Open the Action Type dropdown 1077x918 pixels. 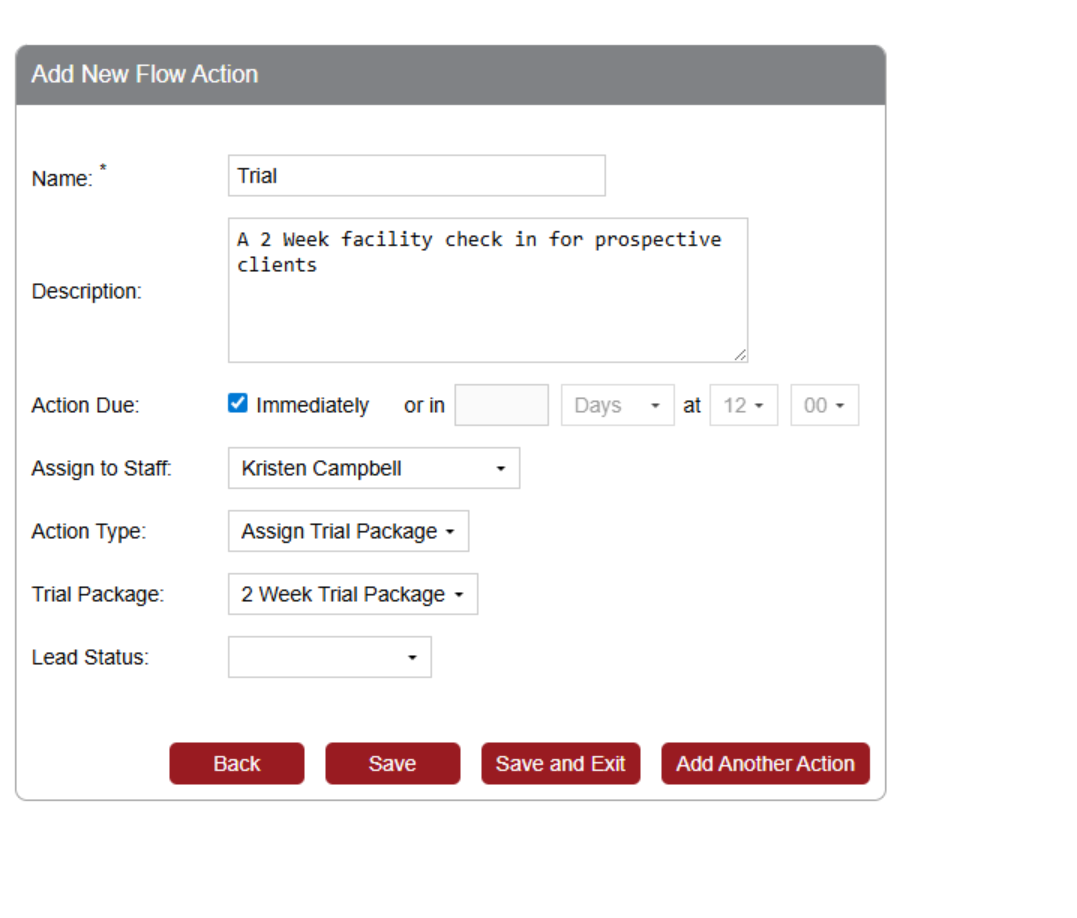click(348, 531)
